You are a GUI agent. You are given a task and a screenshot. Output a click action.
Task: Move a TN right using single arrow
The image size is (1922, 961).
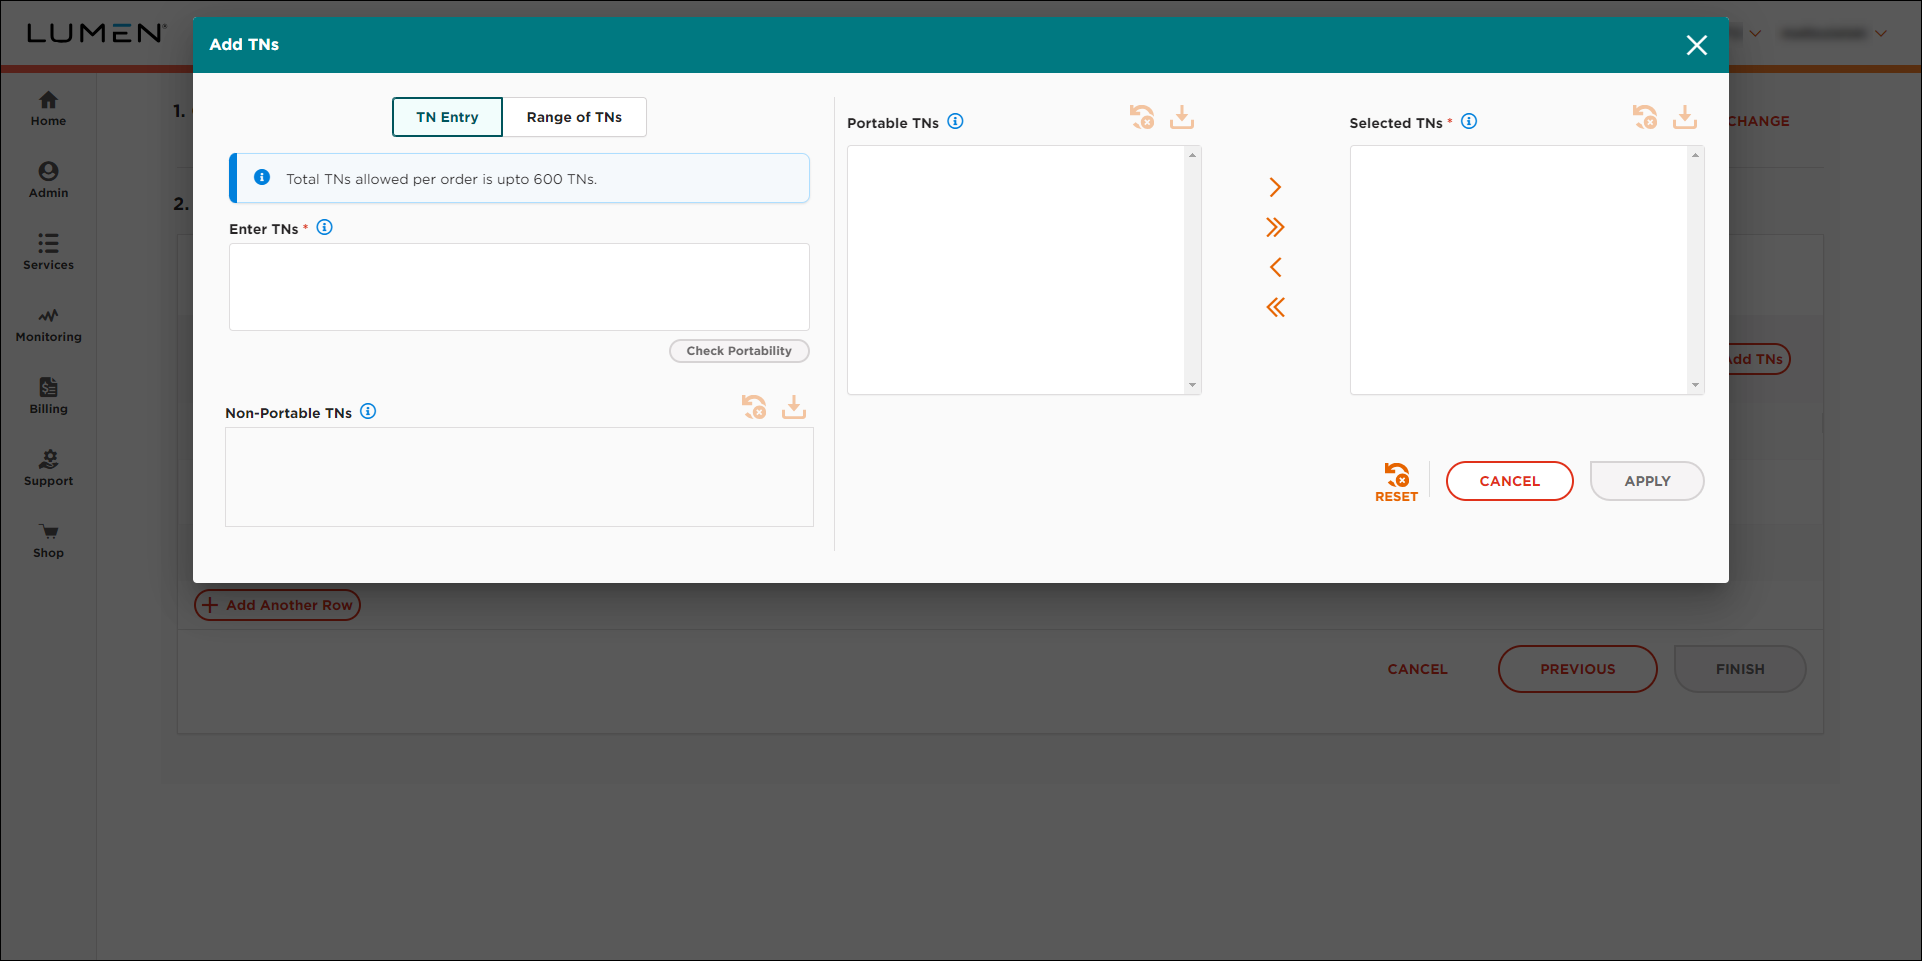(1275, 187)
